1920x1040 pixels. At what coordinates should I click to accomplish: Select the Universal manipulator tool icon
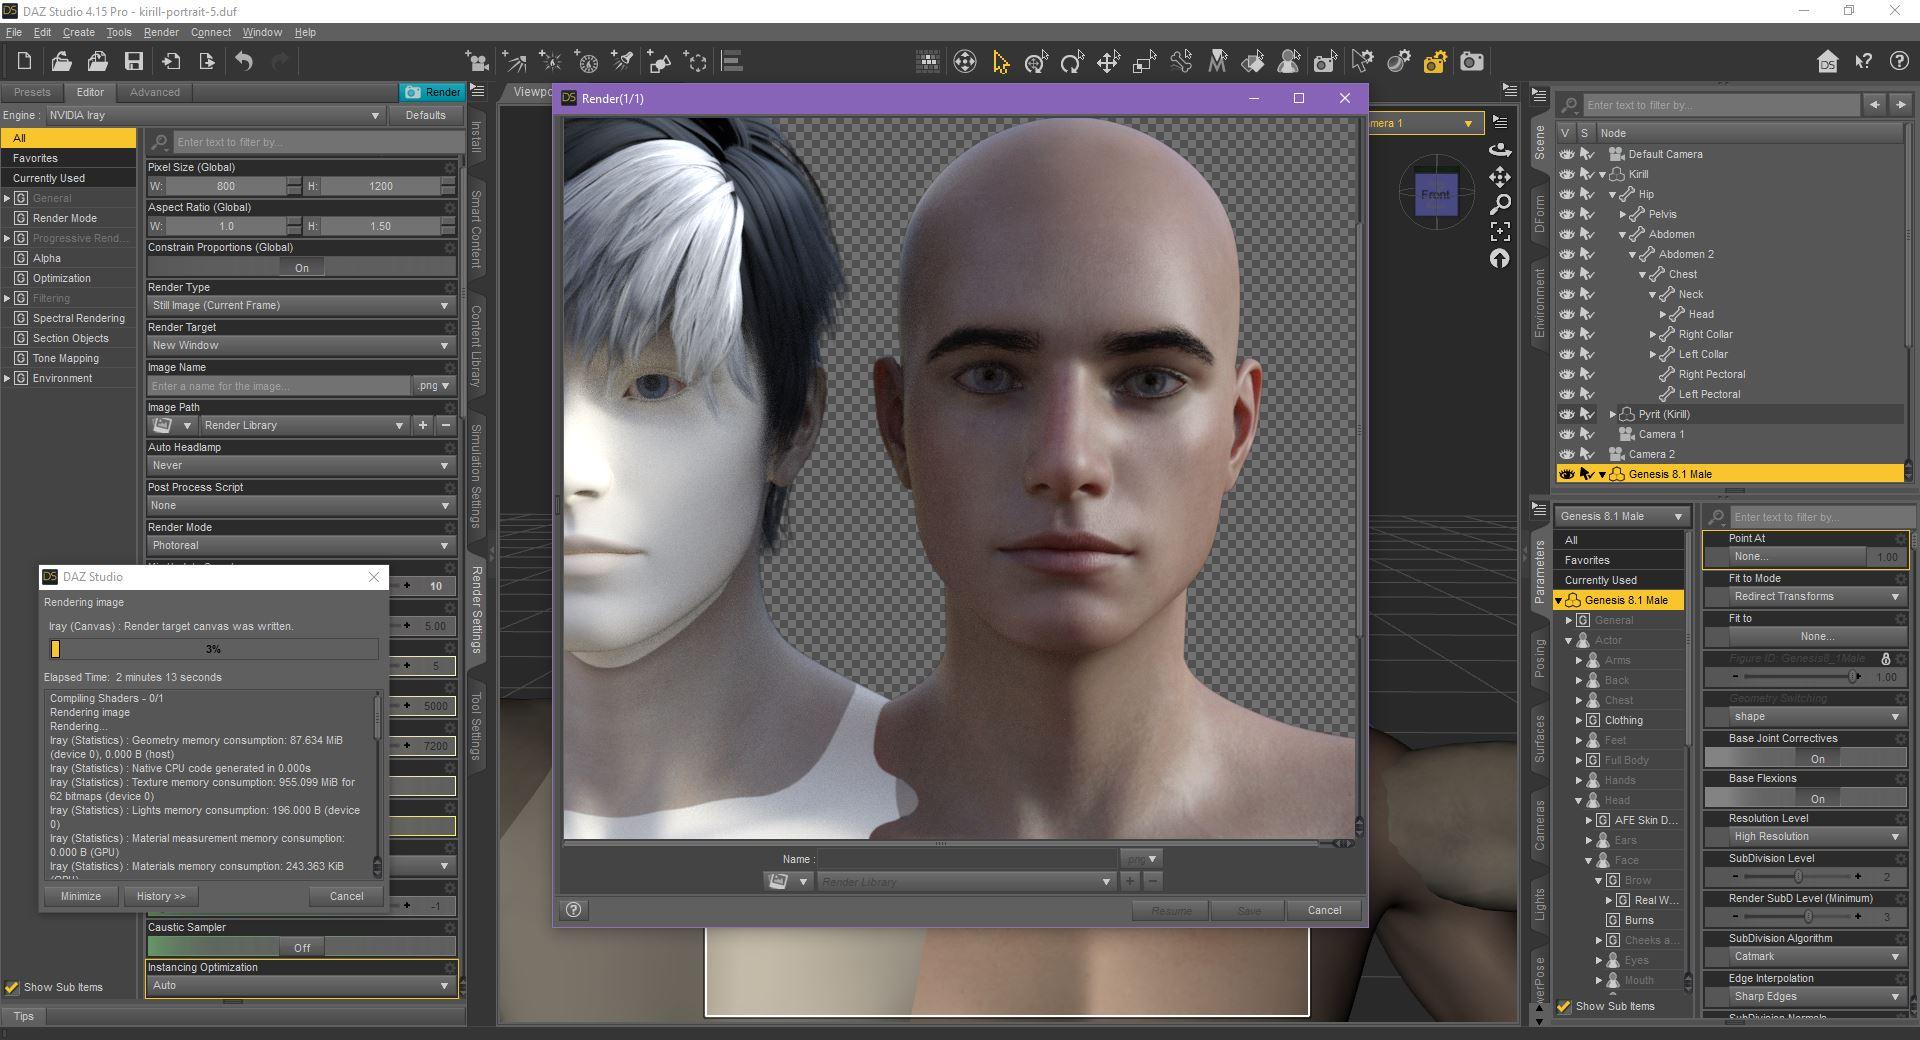1036,62
